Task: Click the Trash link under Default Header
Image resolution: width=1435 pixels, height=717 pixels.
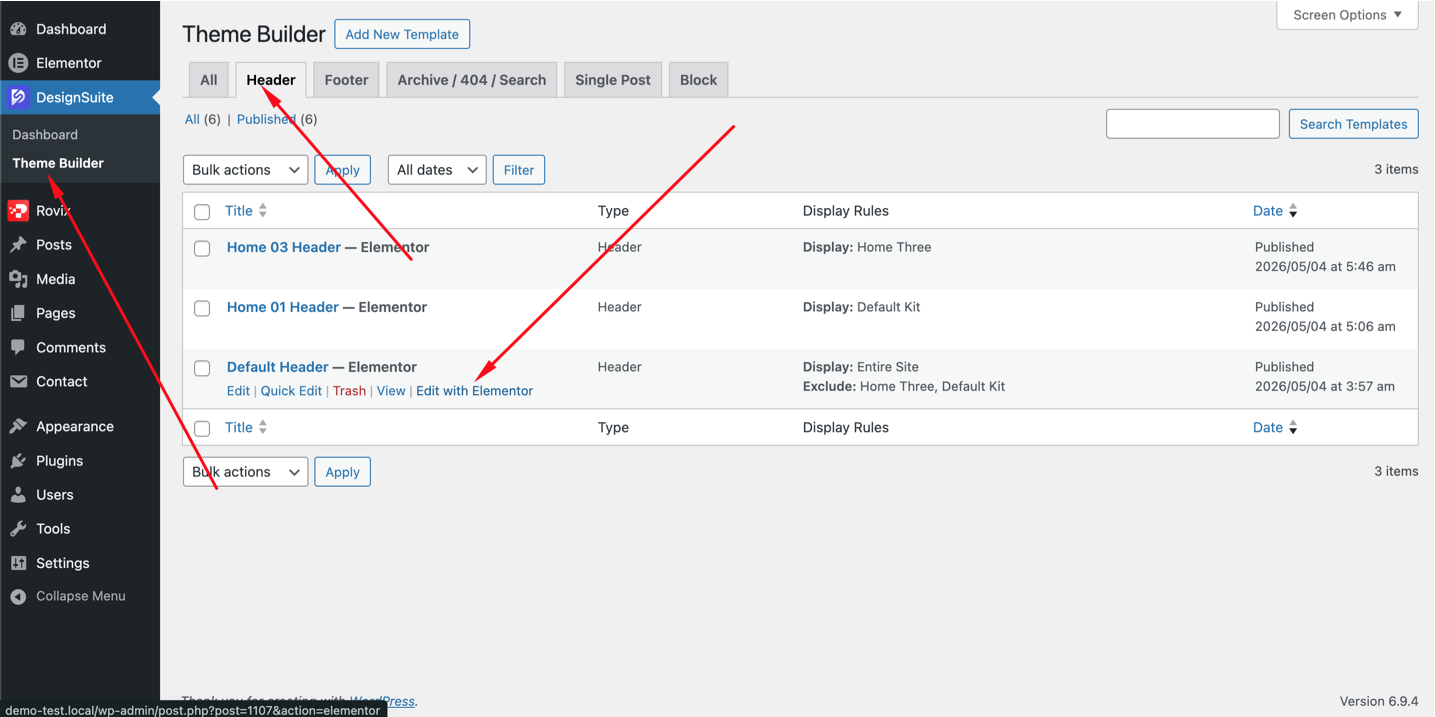Action: (x=349, y=391)
